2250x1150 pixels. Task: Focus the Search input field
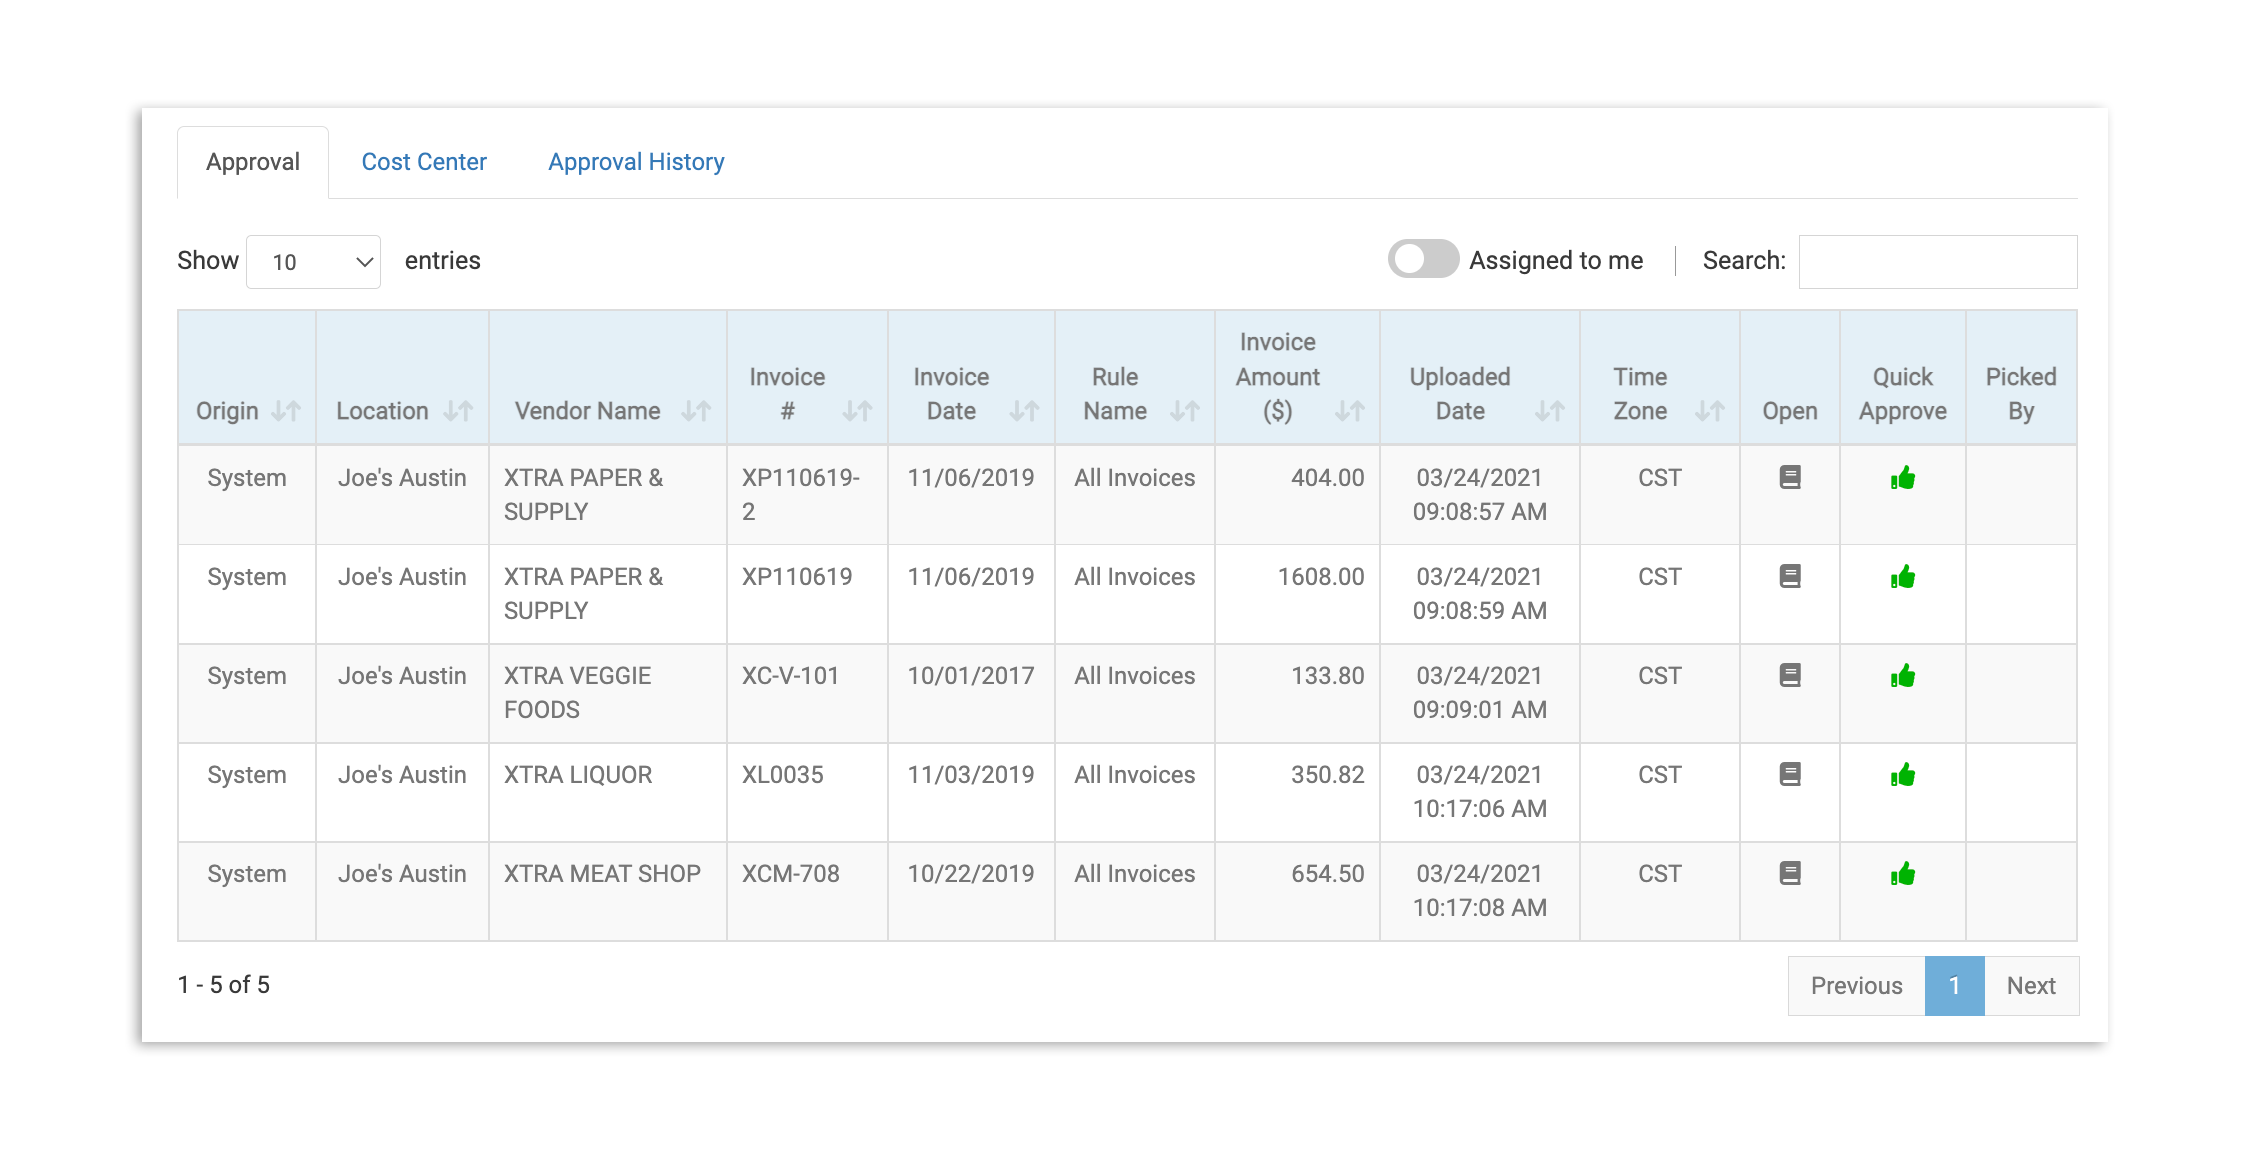(1937, 262)
